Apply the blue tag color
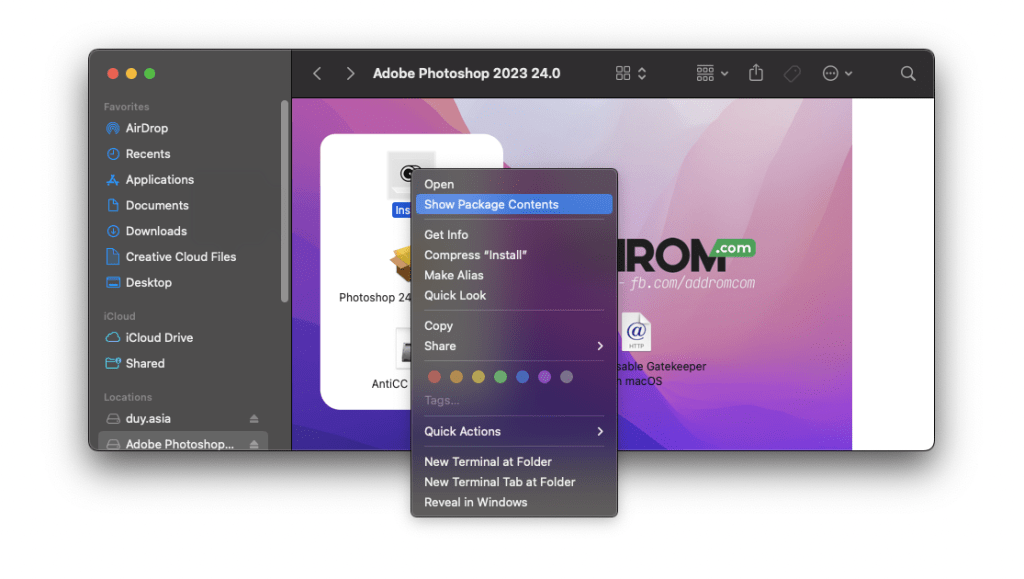Image resolution: width=1024 pixels, height=579 pixels. pos(522,377)
